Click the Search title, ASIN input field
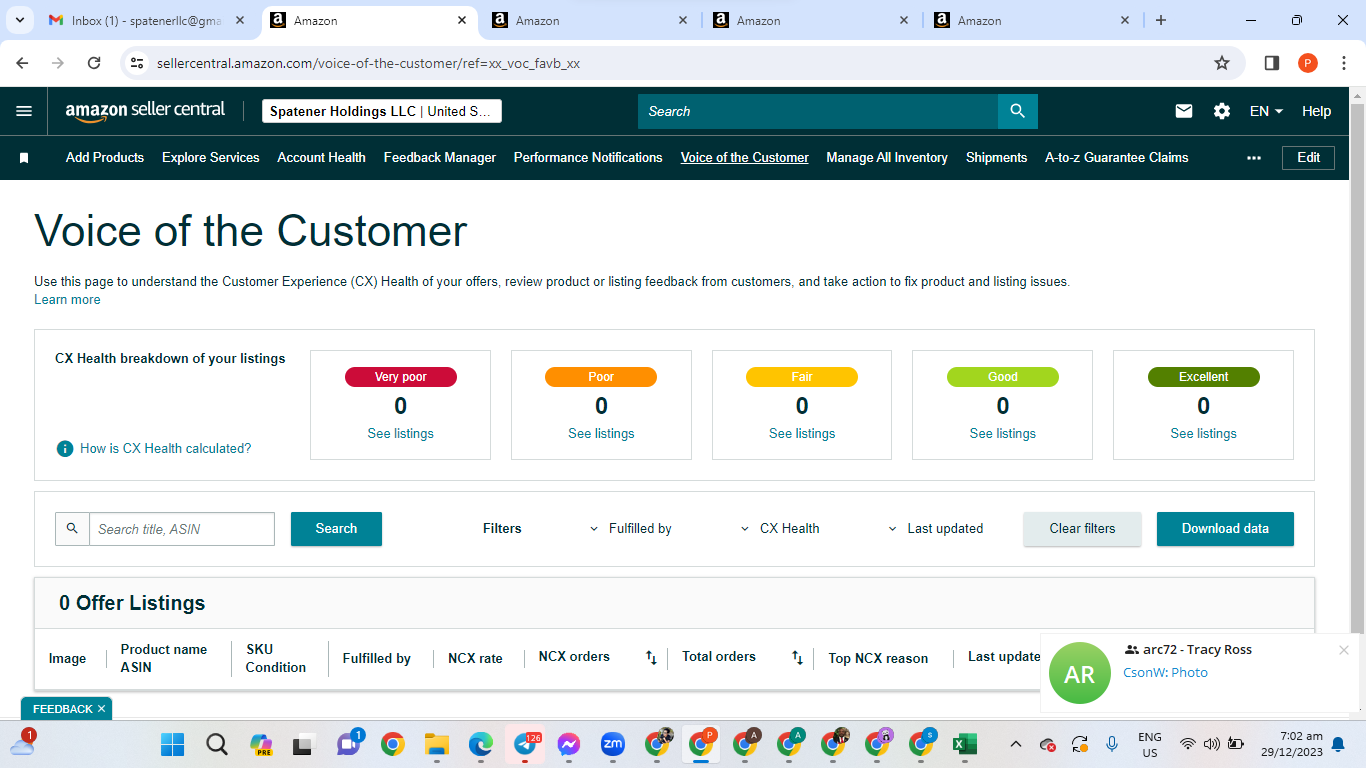Viewport: 1366px width, 768px height. click(182, 529)
